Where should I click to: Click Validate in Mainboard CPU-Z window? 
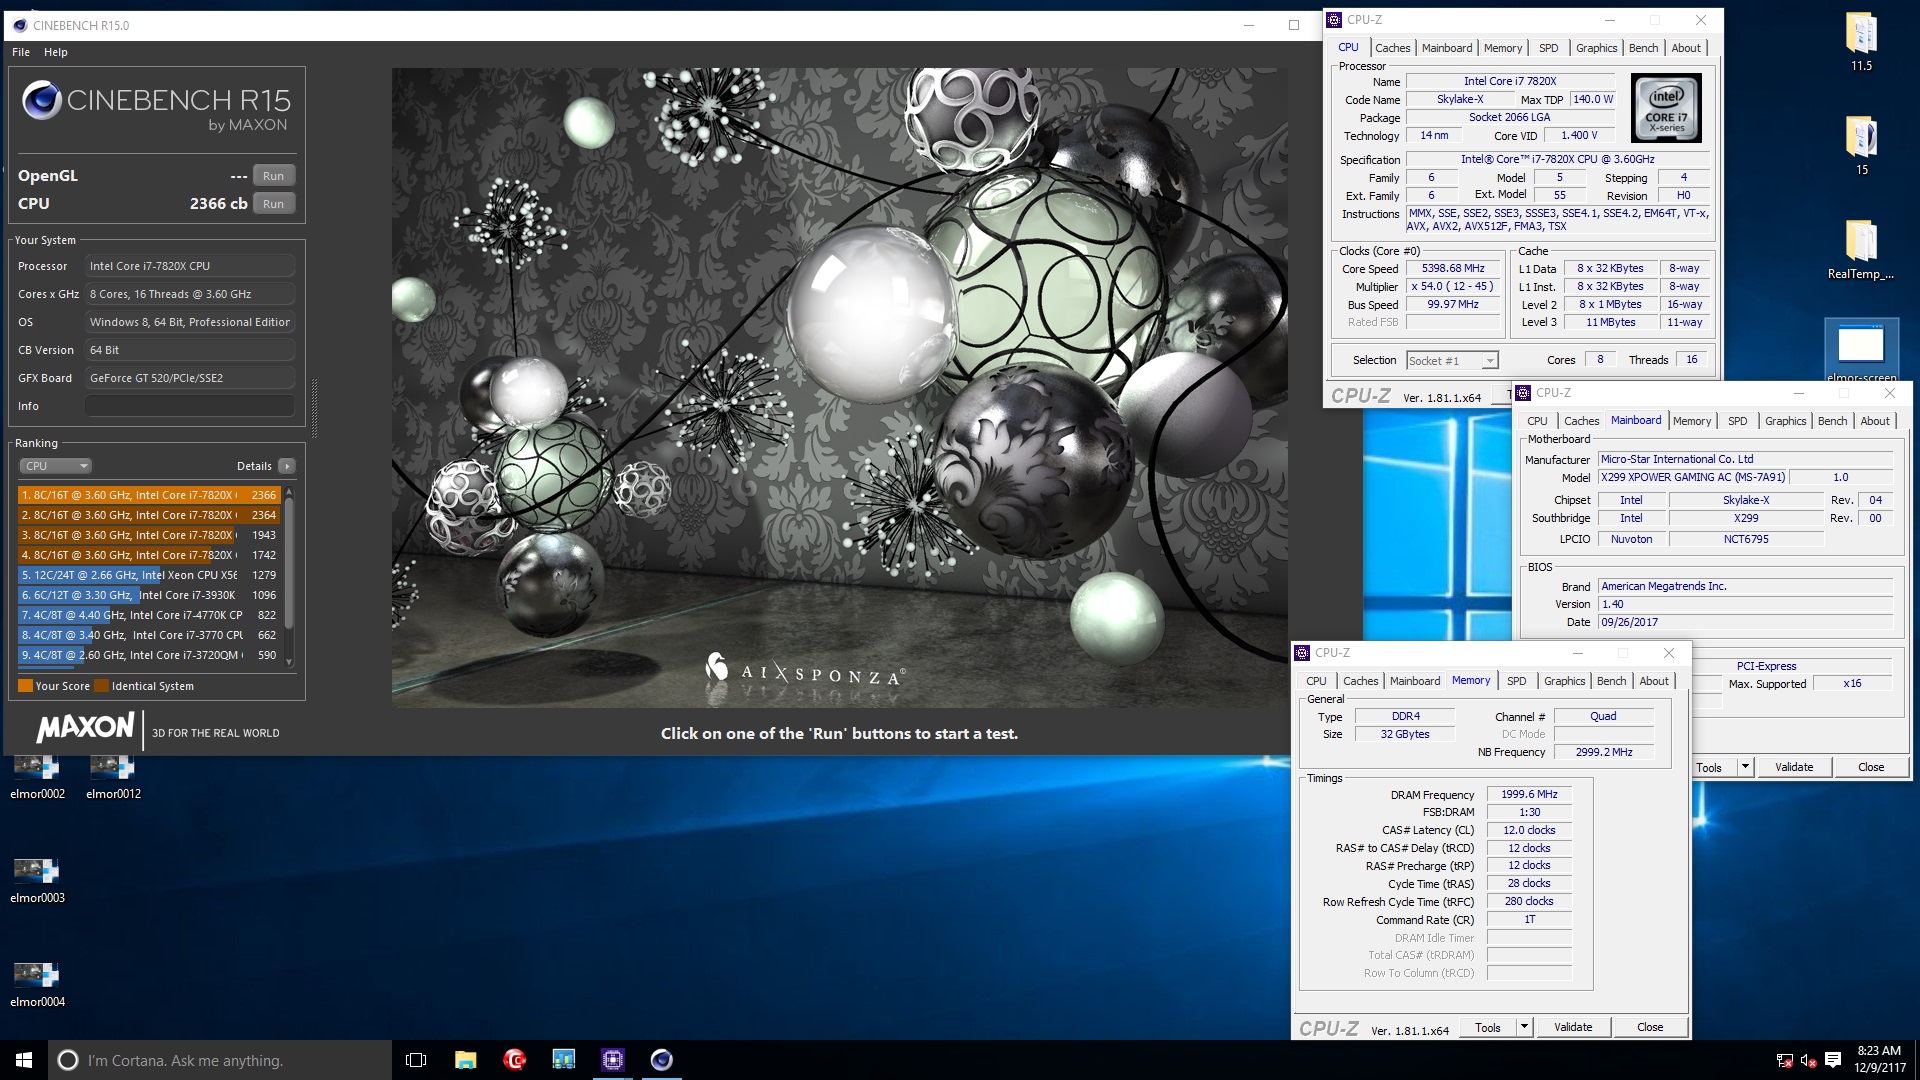pos(1794,767)
